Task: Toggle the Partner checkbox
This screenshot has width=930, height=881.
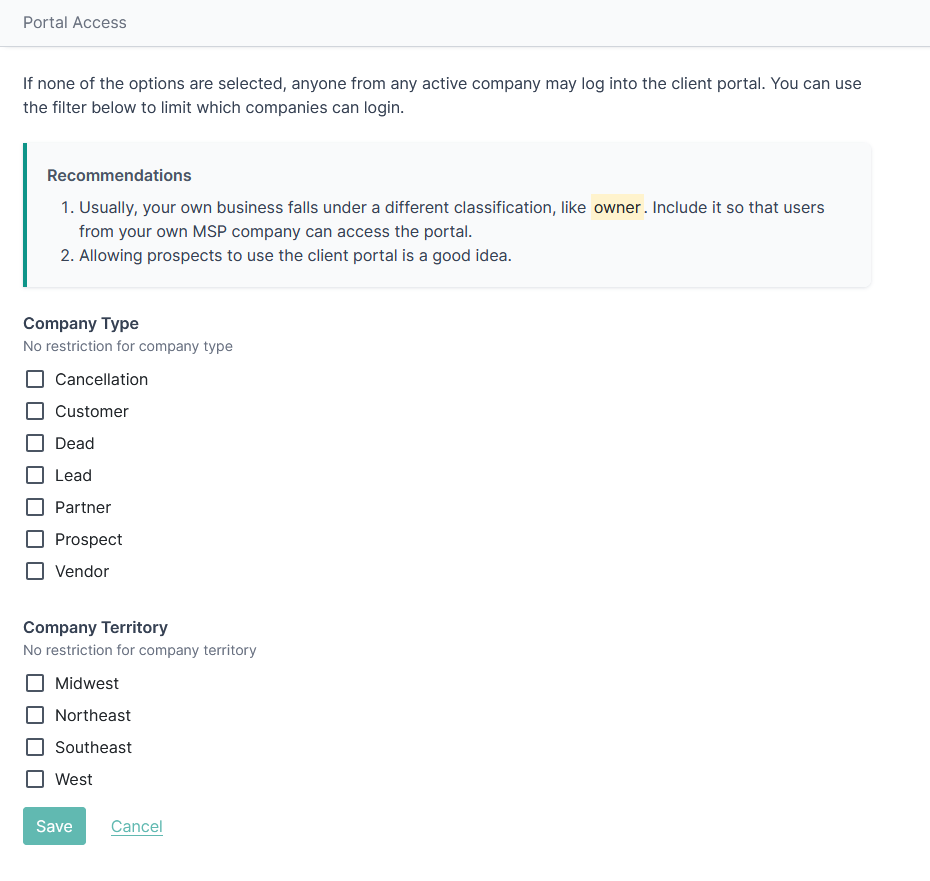Action: point(35,507)
